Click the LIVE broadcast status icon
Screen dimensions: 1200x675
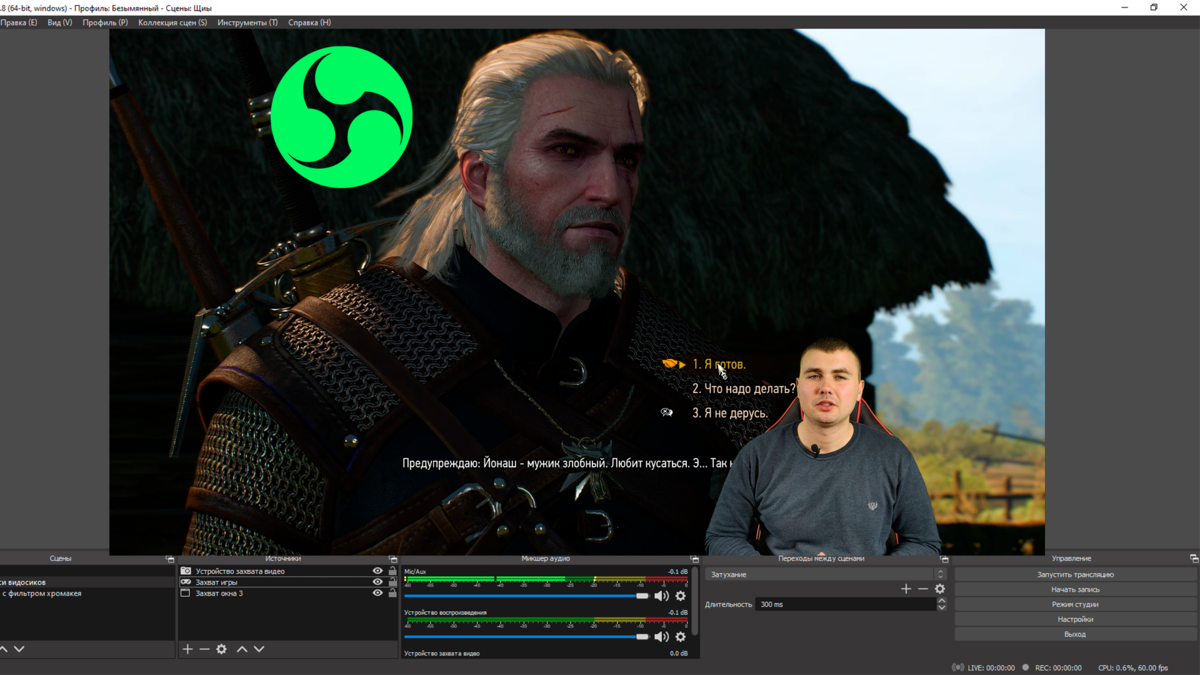(958, 667)
